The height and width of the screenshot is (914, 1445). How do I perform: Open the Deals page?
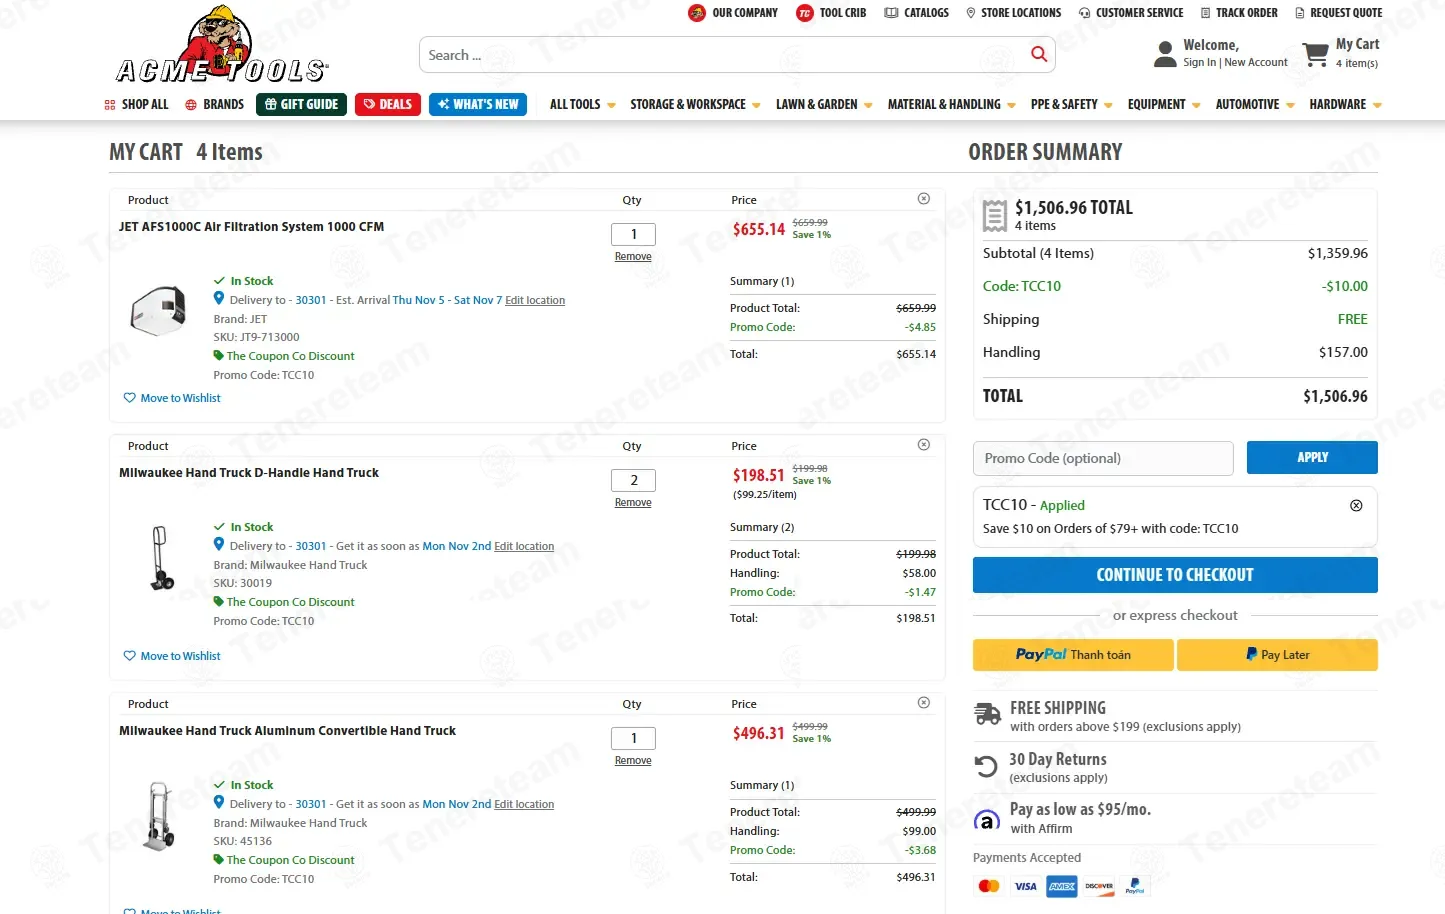(388, 104)
